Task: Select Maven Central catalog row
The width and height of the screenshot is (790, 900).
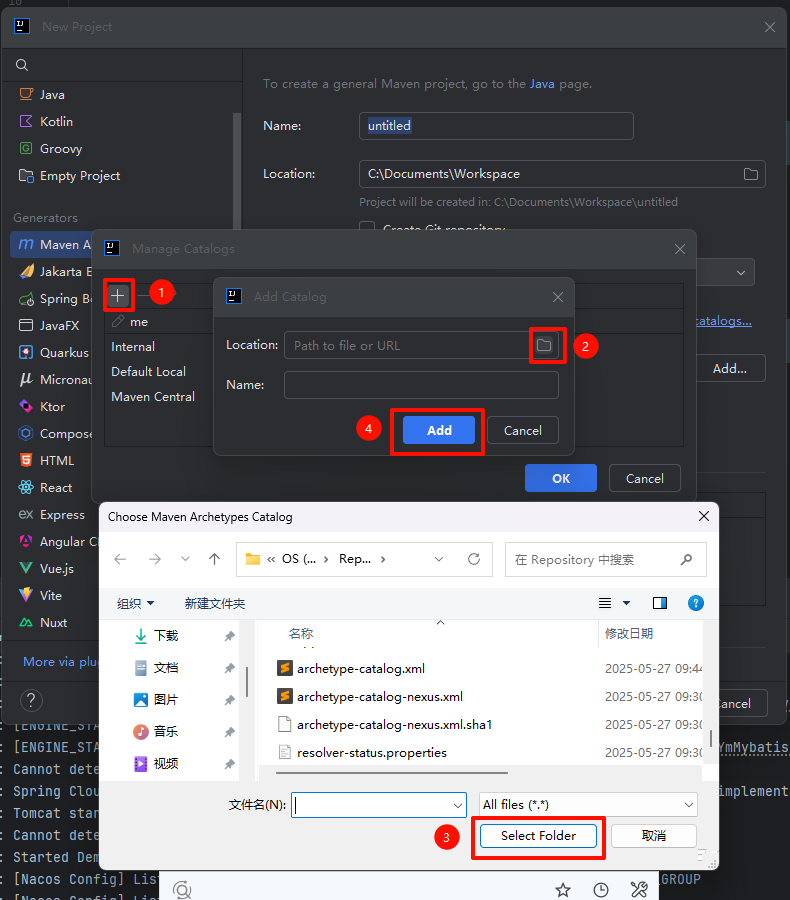Action: pyautogui.click(x=153, y=397)
